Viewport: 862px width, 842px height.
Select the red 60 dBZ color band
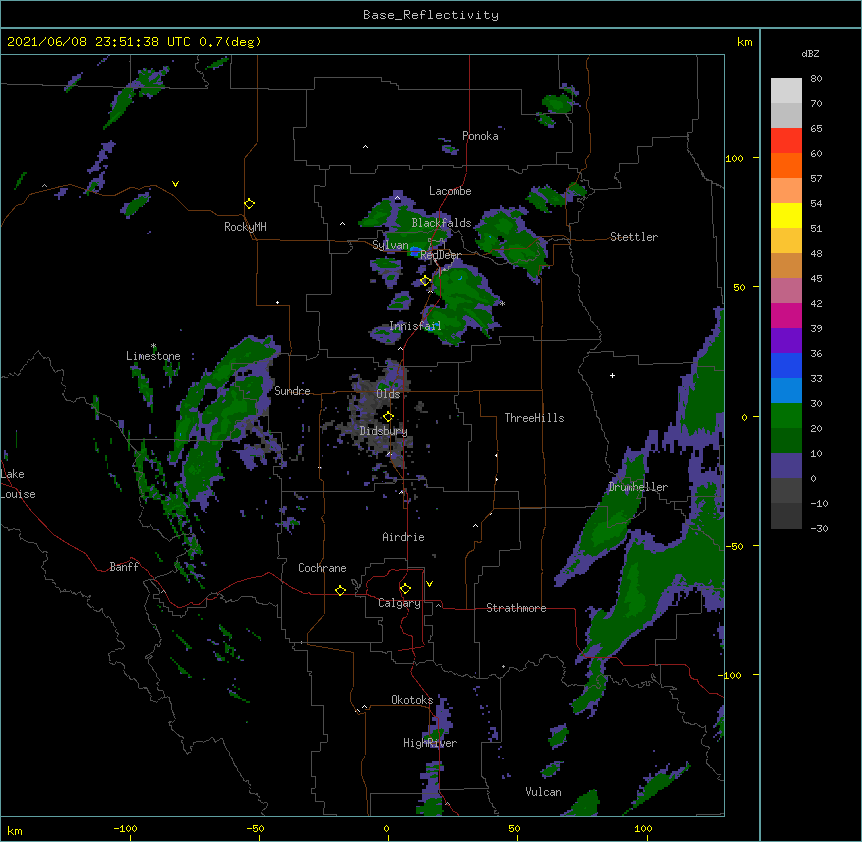786,141
